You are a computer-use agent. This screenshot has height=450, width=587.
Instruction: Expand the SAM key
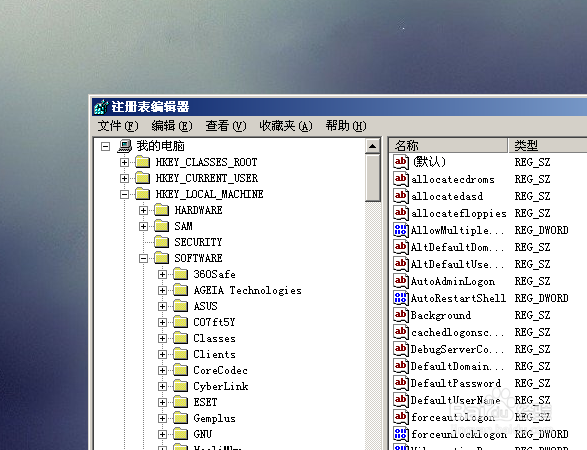pos(143,226)
